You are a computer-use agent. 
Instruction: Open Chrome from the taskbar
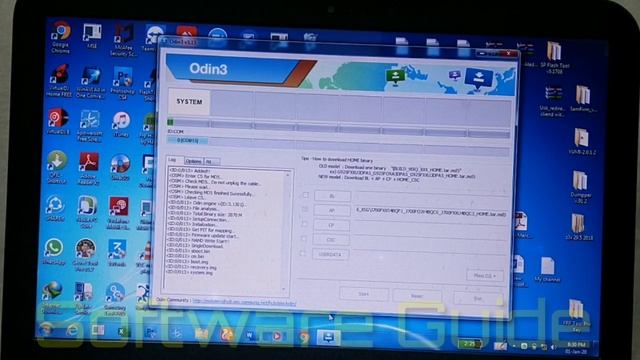tap(303, 337)
